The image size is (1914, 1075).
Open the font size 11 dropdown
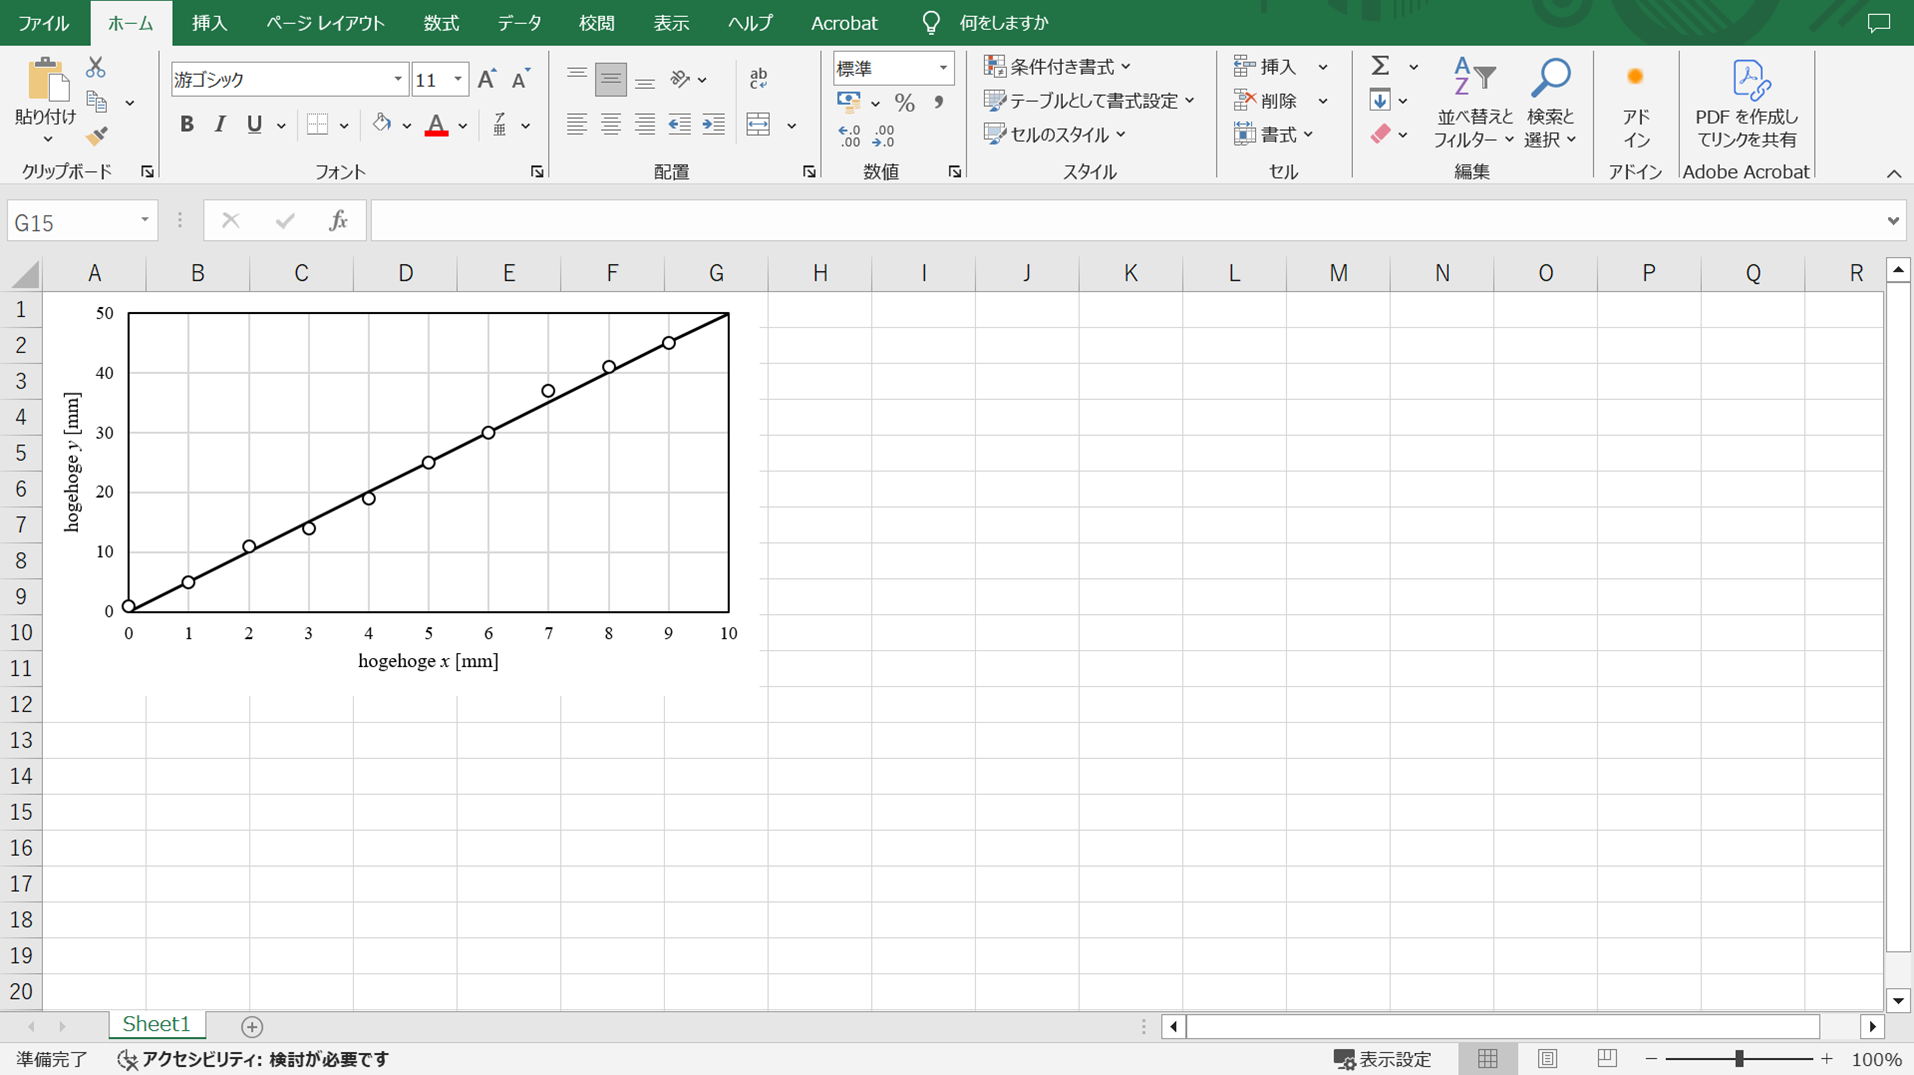click(458, 79)
